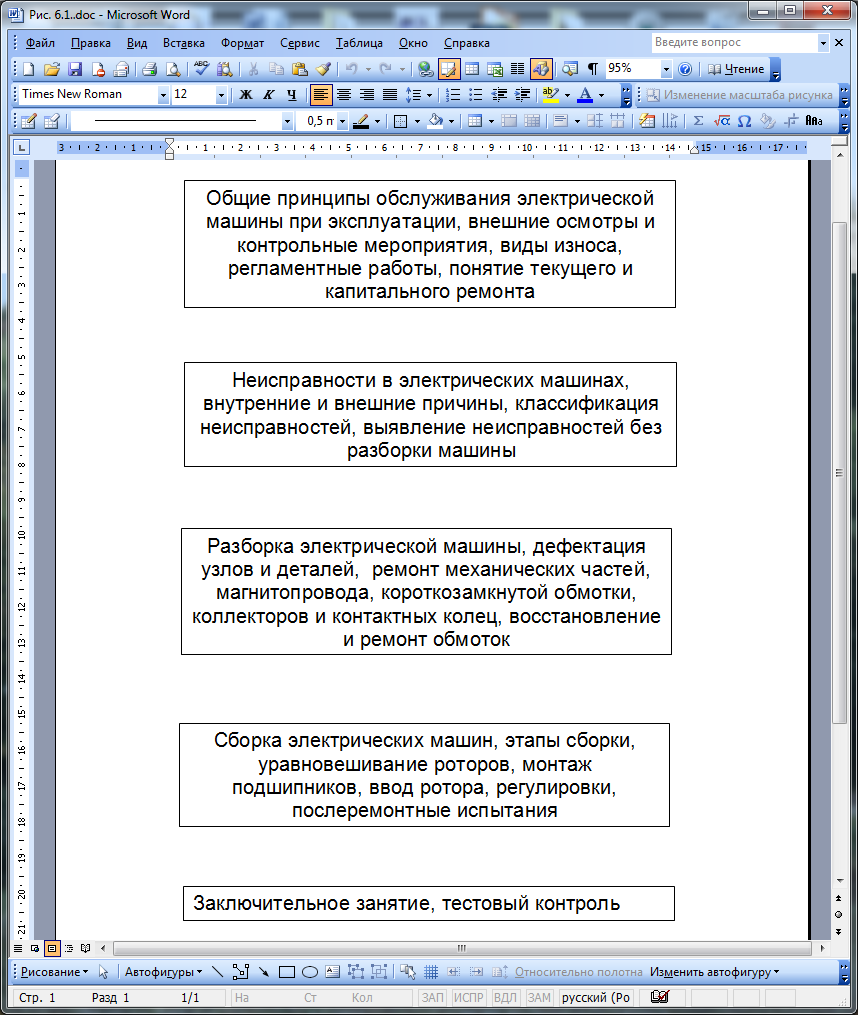
Task: Toggle the numbered list
Action: pyautogui.click(x=453, y=95)
